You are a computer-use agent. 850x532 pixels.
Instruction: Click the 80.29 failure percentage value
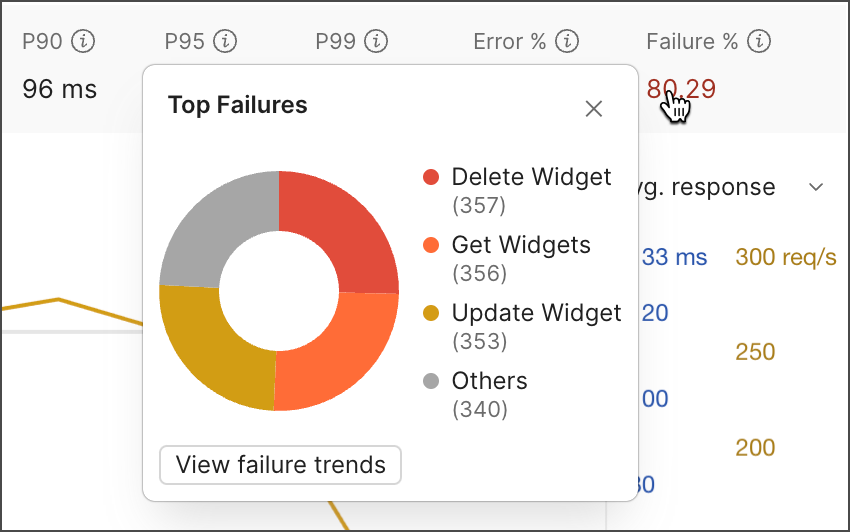click(x=681, y=89)
